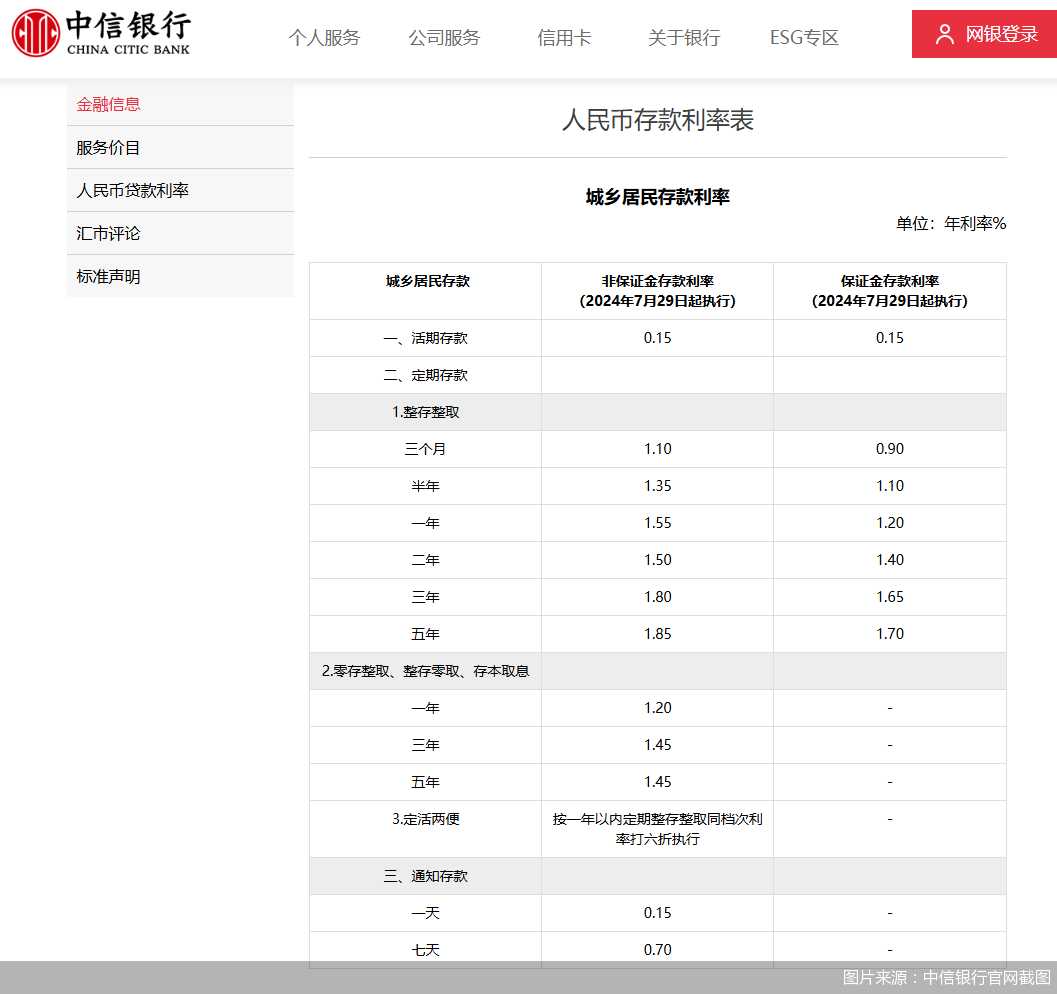1057x994 pixels.
Task: Click the China CITIC Bank logo
Action: (x=101, y=33)
